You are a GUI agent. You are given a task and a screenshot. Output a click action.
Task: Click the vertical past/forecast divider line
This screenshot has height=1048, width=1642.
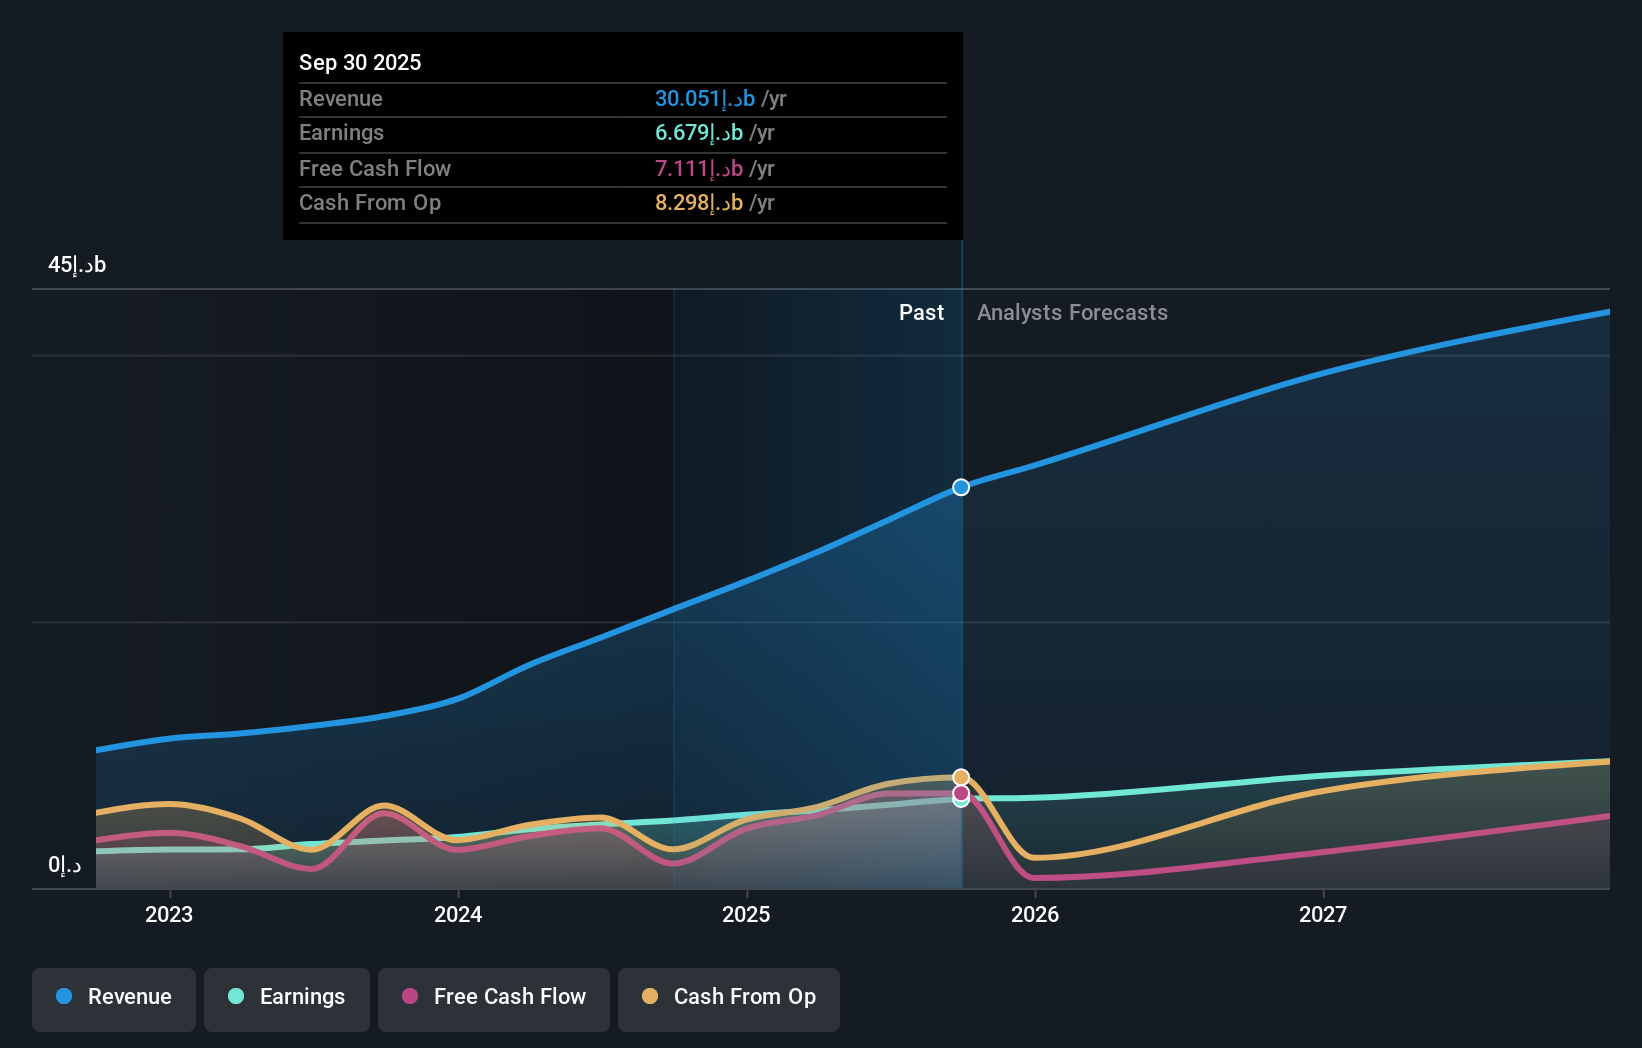[x=961, y=600]
